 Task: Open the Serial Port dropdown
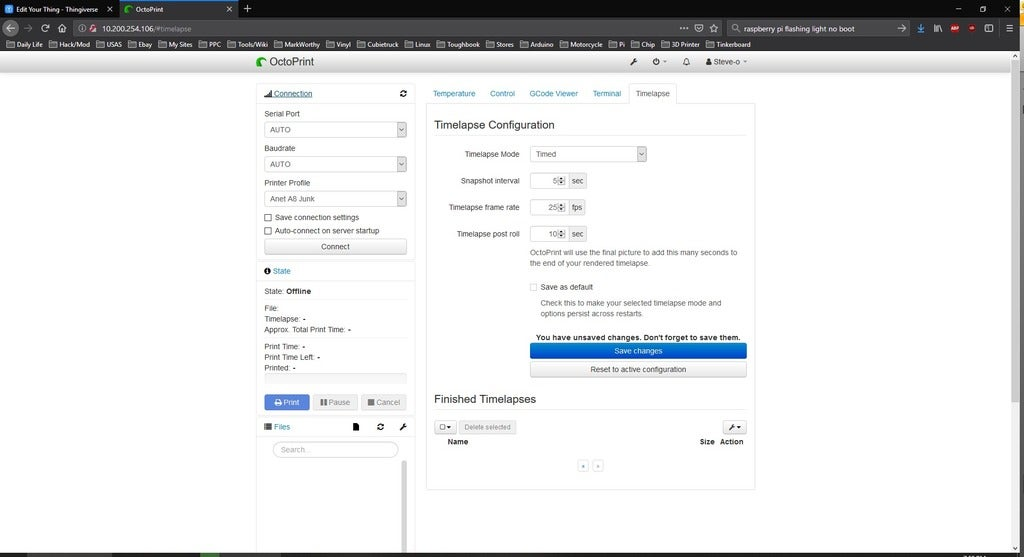click(x=335, y=130)
